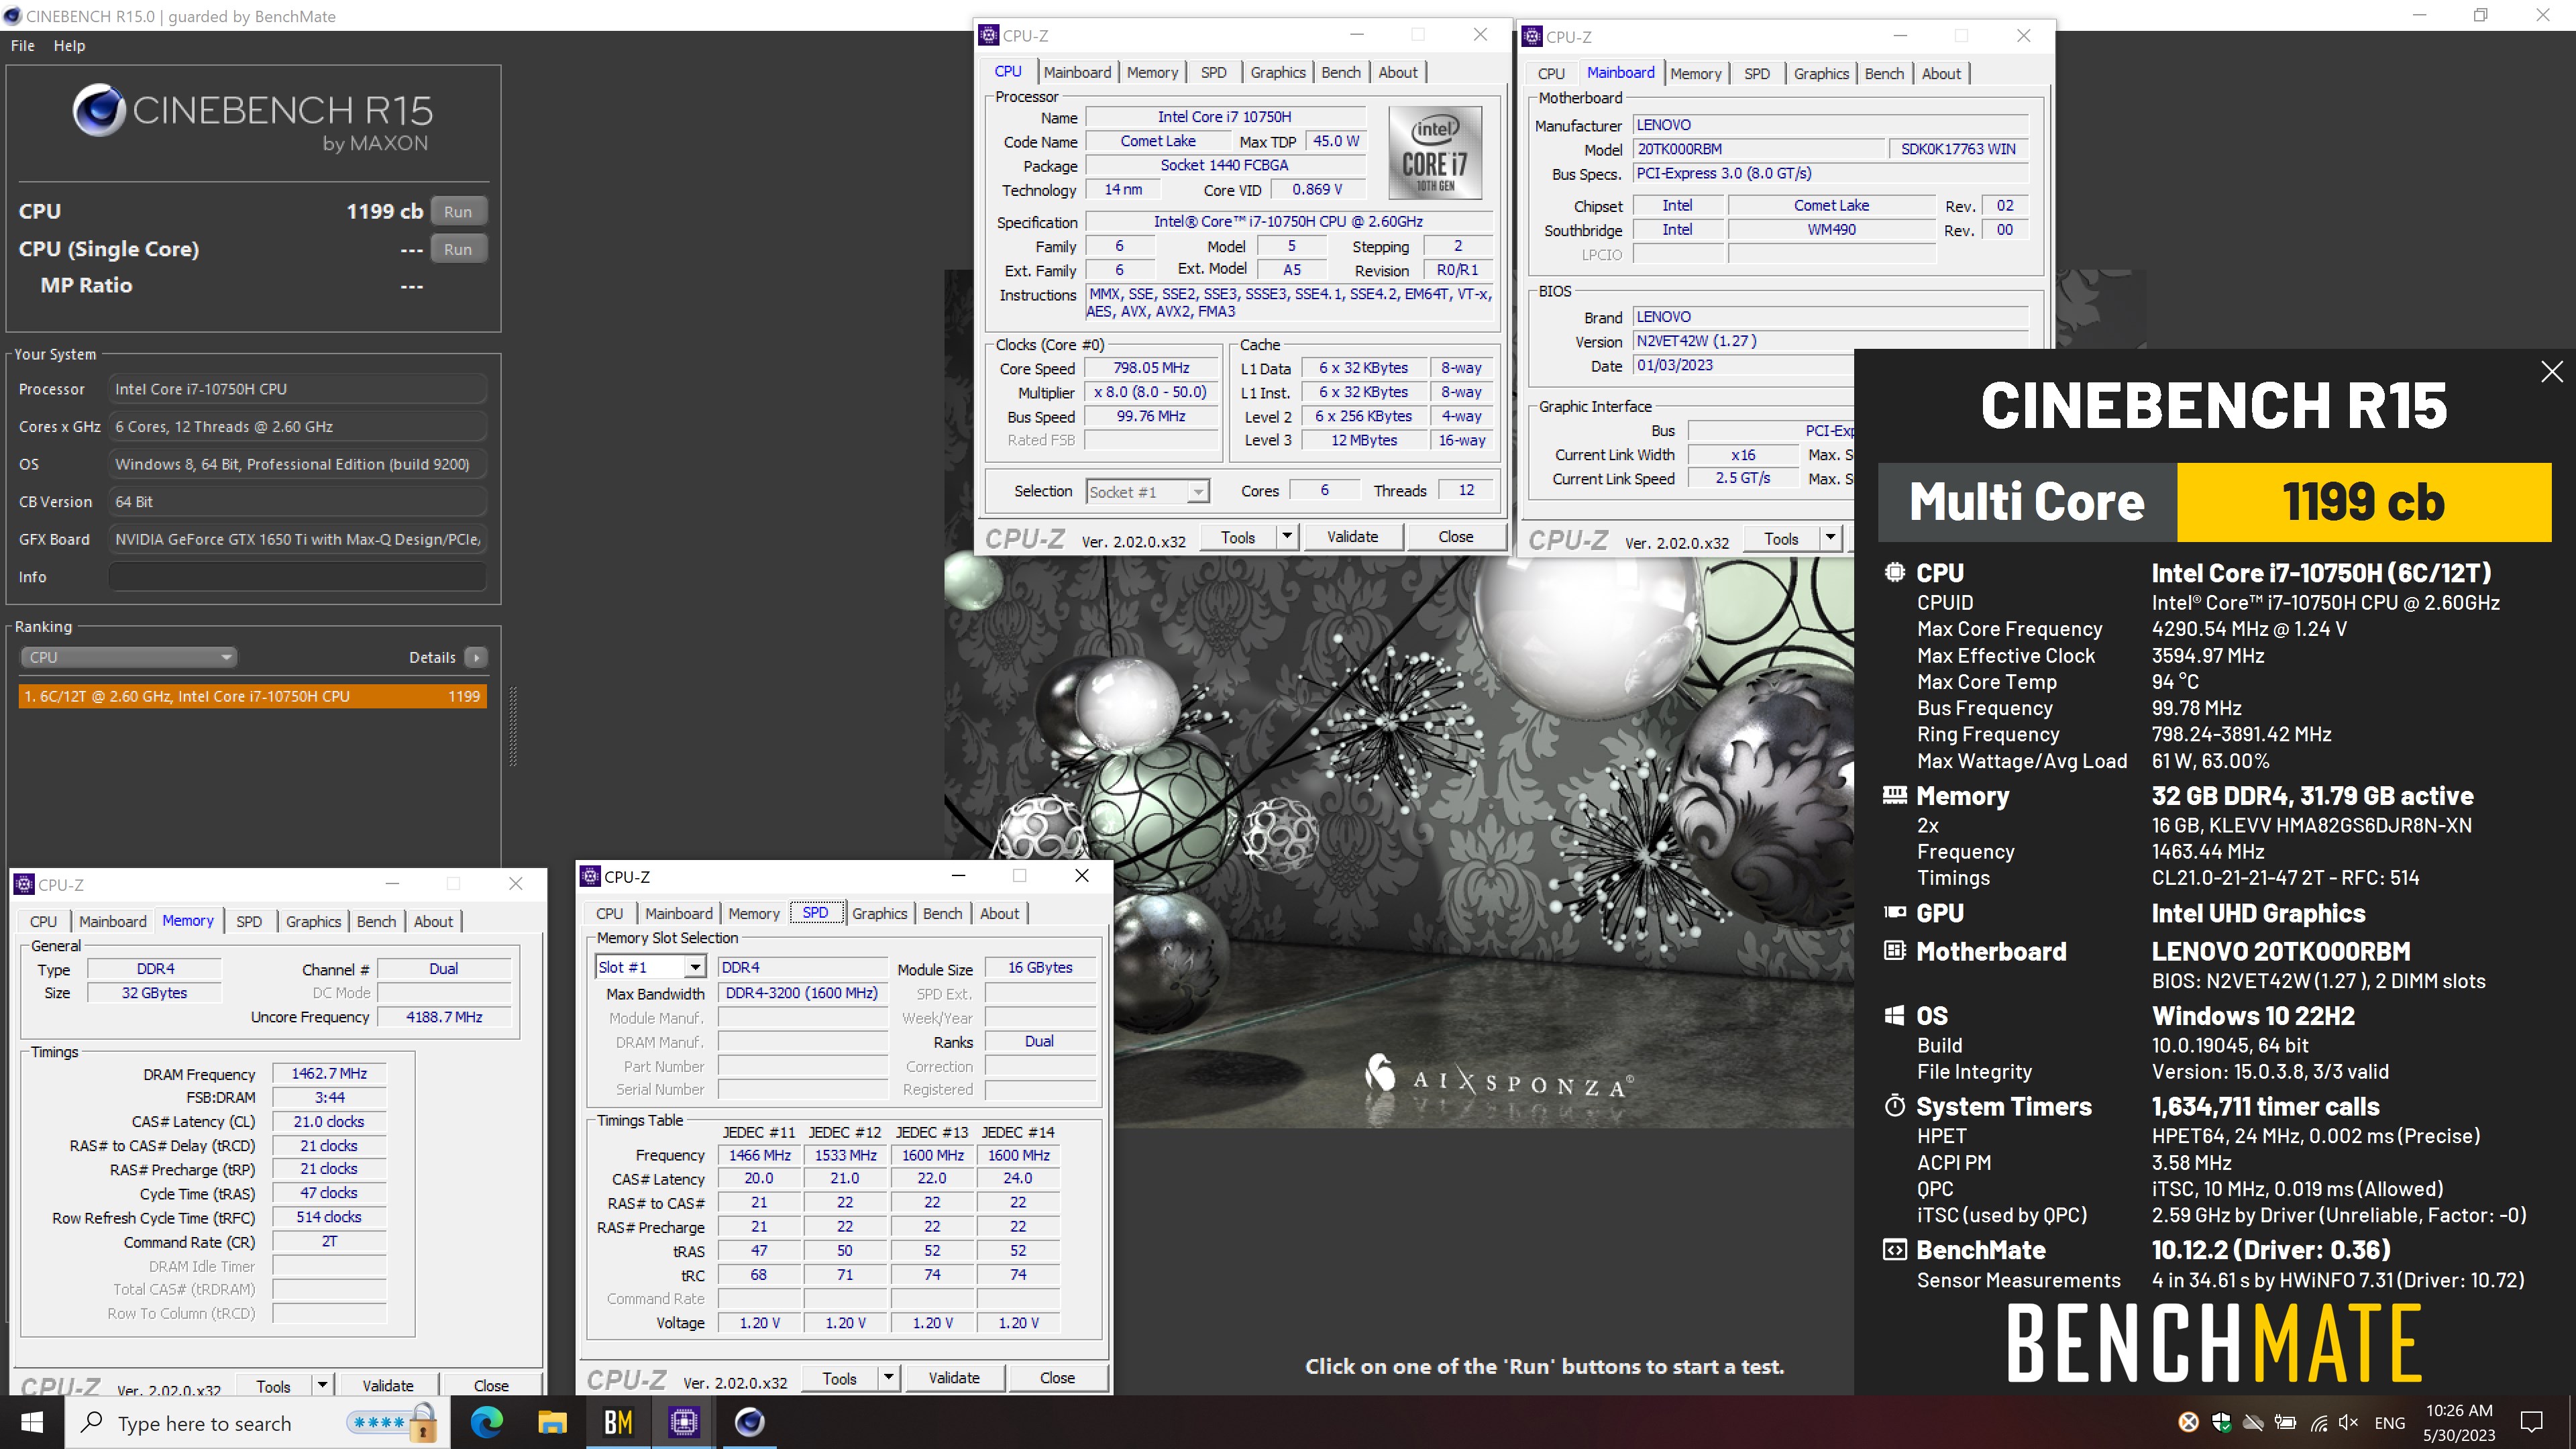Viewport: 2576px width, 1449px height.
Task: Click the CPU-Z window icon in SPD tab window
Action: [590, 876]
